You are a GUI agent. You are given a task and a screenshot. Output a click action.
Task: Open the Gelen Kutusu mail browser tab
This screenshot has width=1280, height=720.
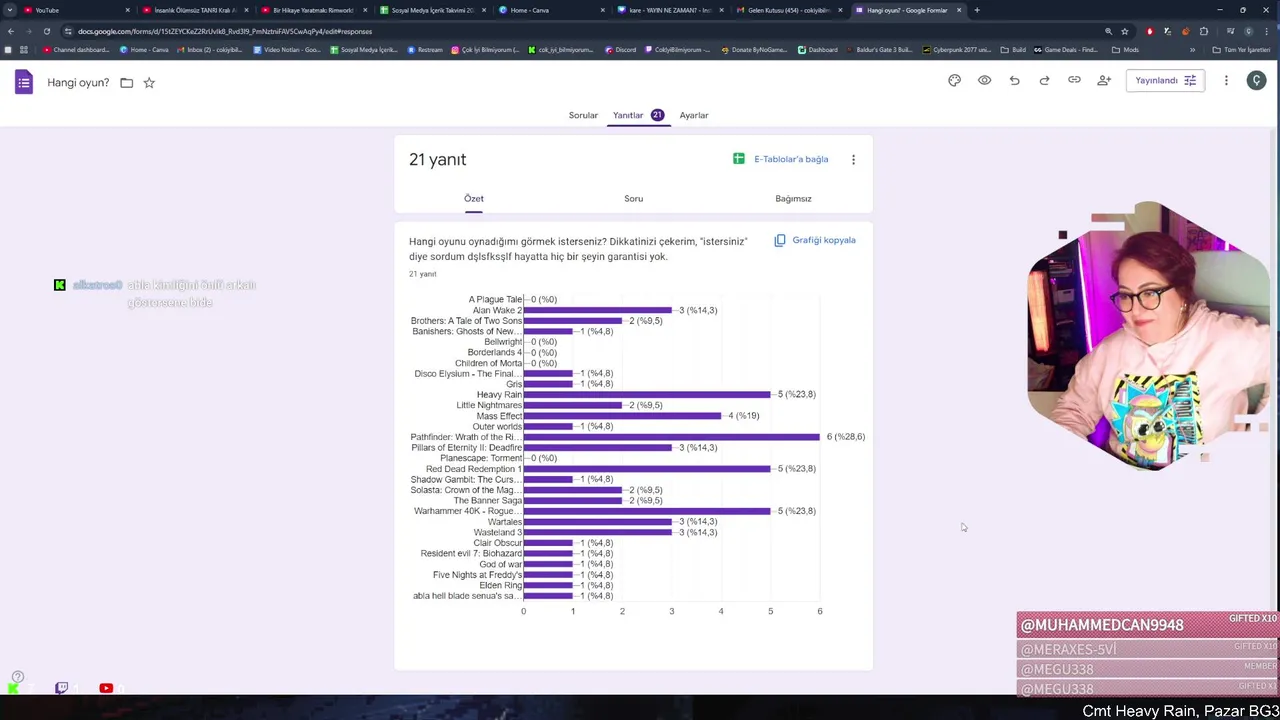pos(788,10)
